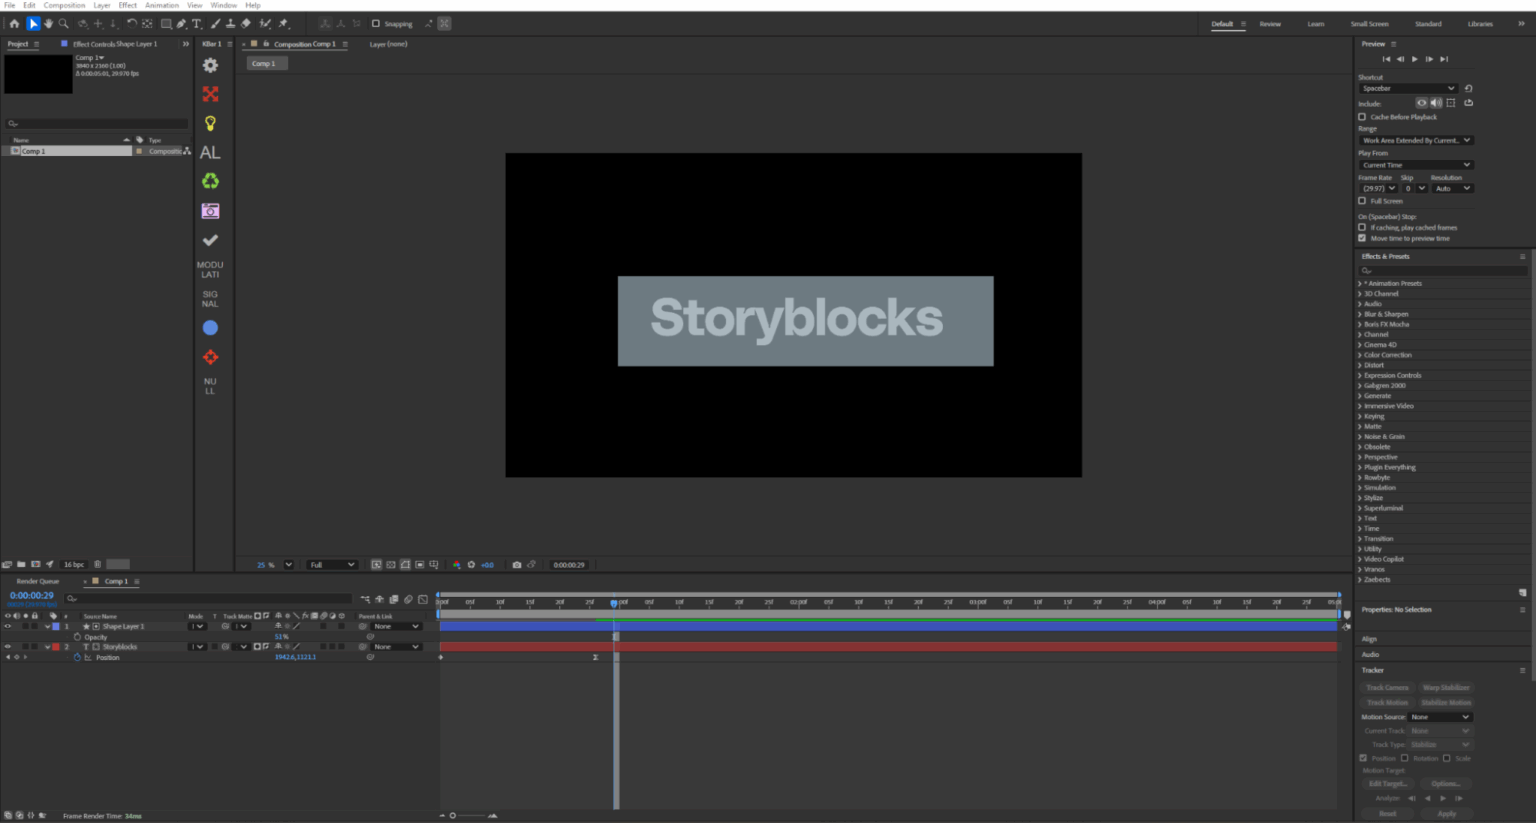1536x823 pixels.
Task: Click Shape Layer 1 blue label color
Action: point(56,626)
